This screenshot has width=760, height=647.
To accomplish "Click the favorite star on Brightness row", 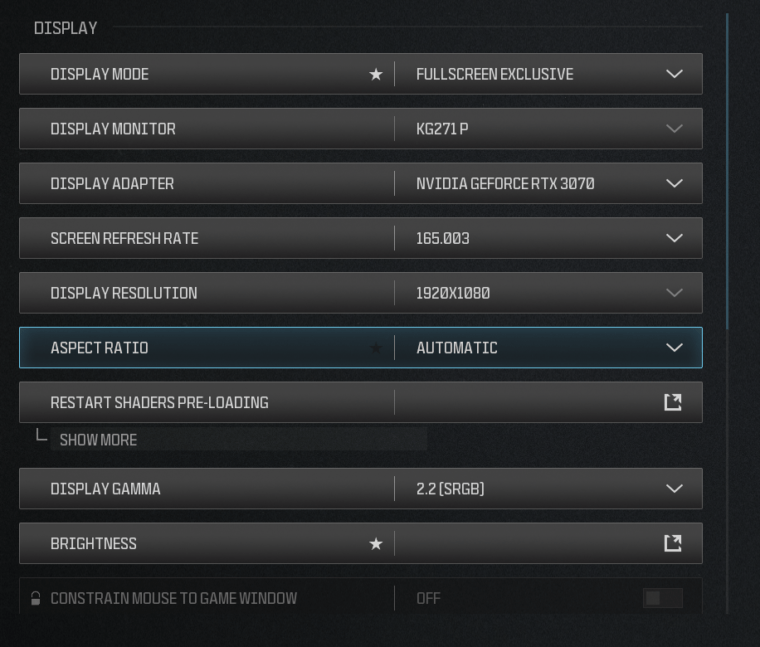I will [376, 544].
